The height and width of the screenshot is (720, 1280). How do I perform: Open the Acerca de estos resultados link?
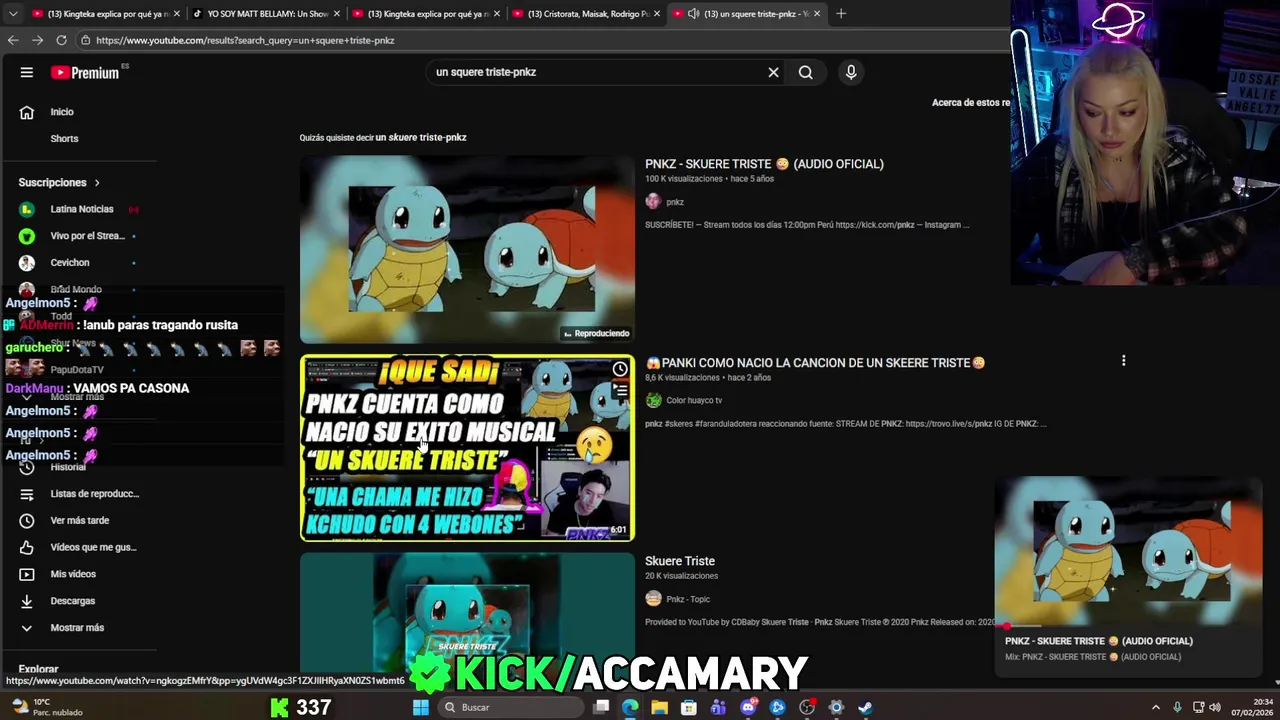971,102
